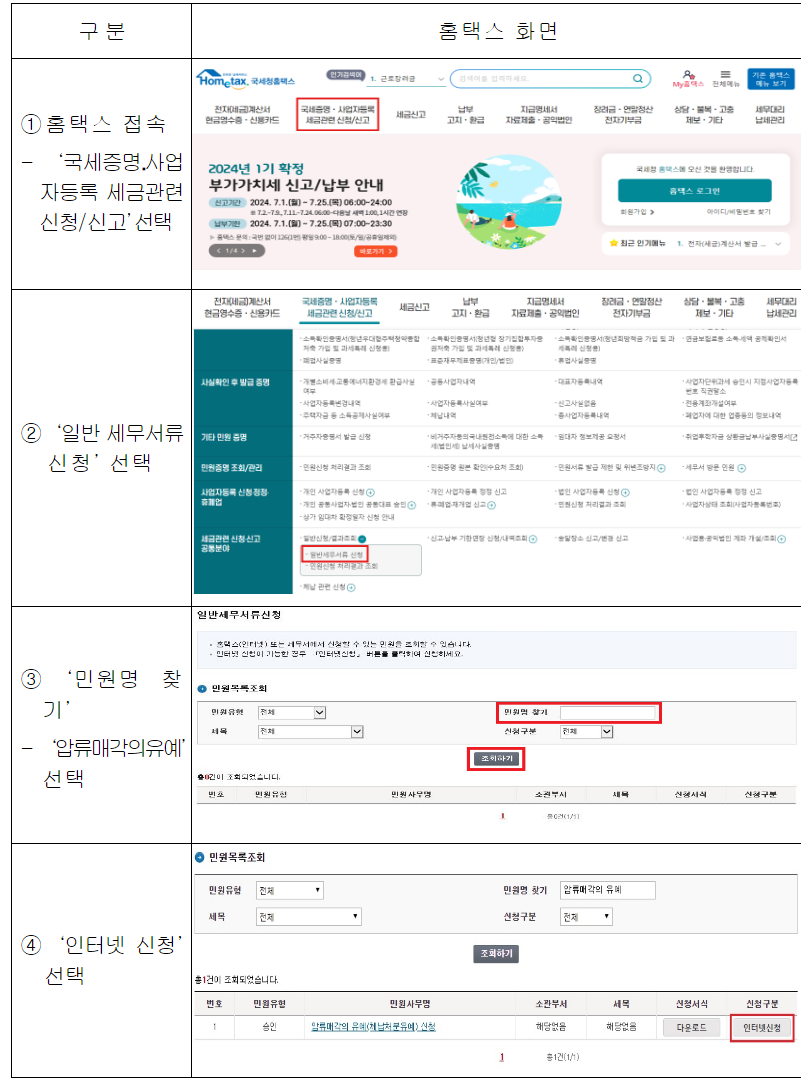Click plus icon beside 민원서류 발급 제한 및 위변조방지

coord(661,468)
